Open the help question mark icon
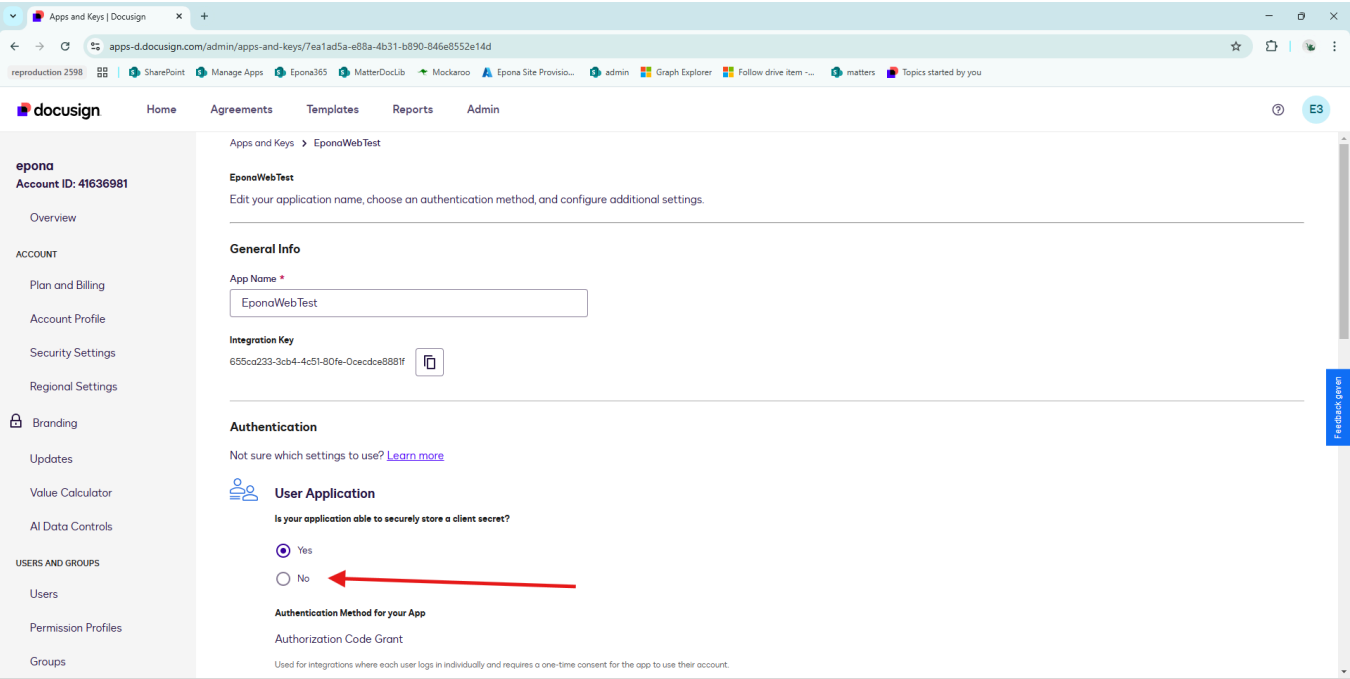Image resolution: width=1350 pixels, height=679 pixels. point(1278,110)
